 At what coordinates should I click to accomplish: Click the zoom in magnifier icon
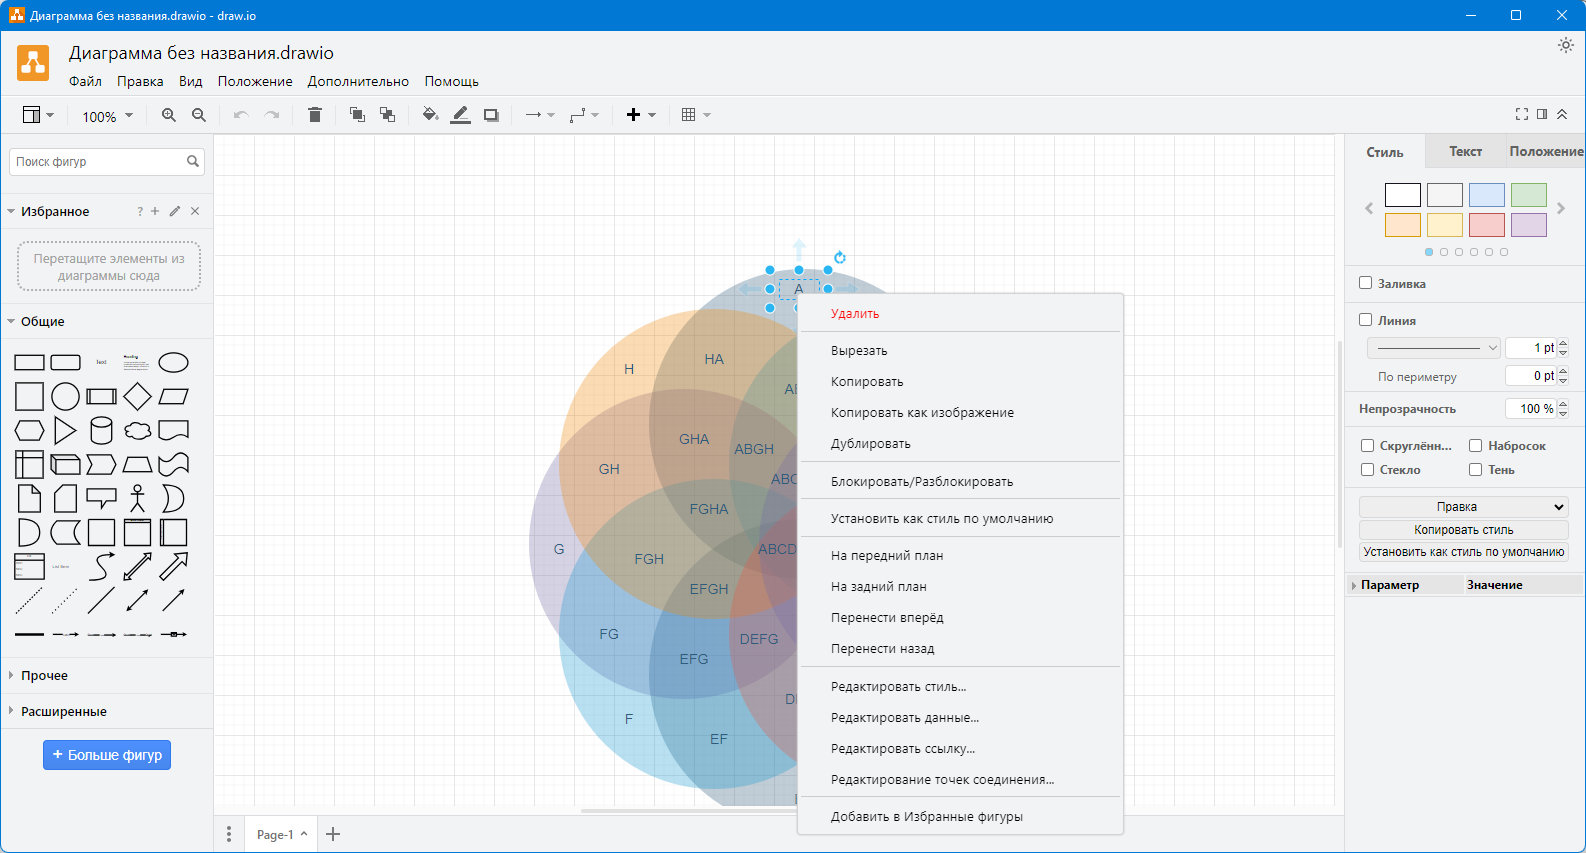(169, 115)
